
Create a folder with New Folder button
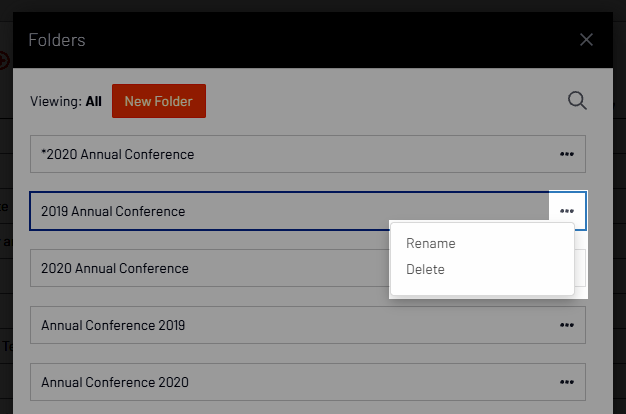pyautogui.click(x=159, y=101)
